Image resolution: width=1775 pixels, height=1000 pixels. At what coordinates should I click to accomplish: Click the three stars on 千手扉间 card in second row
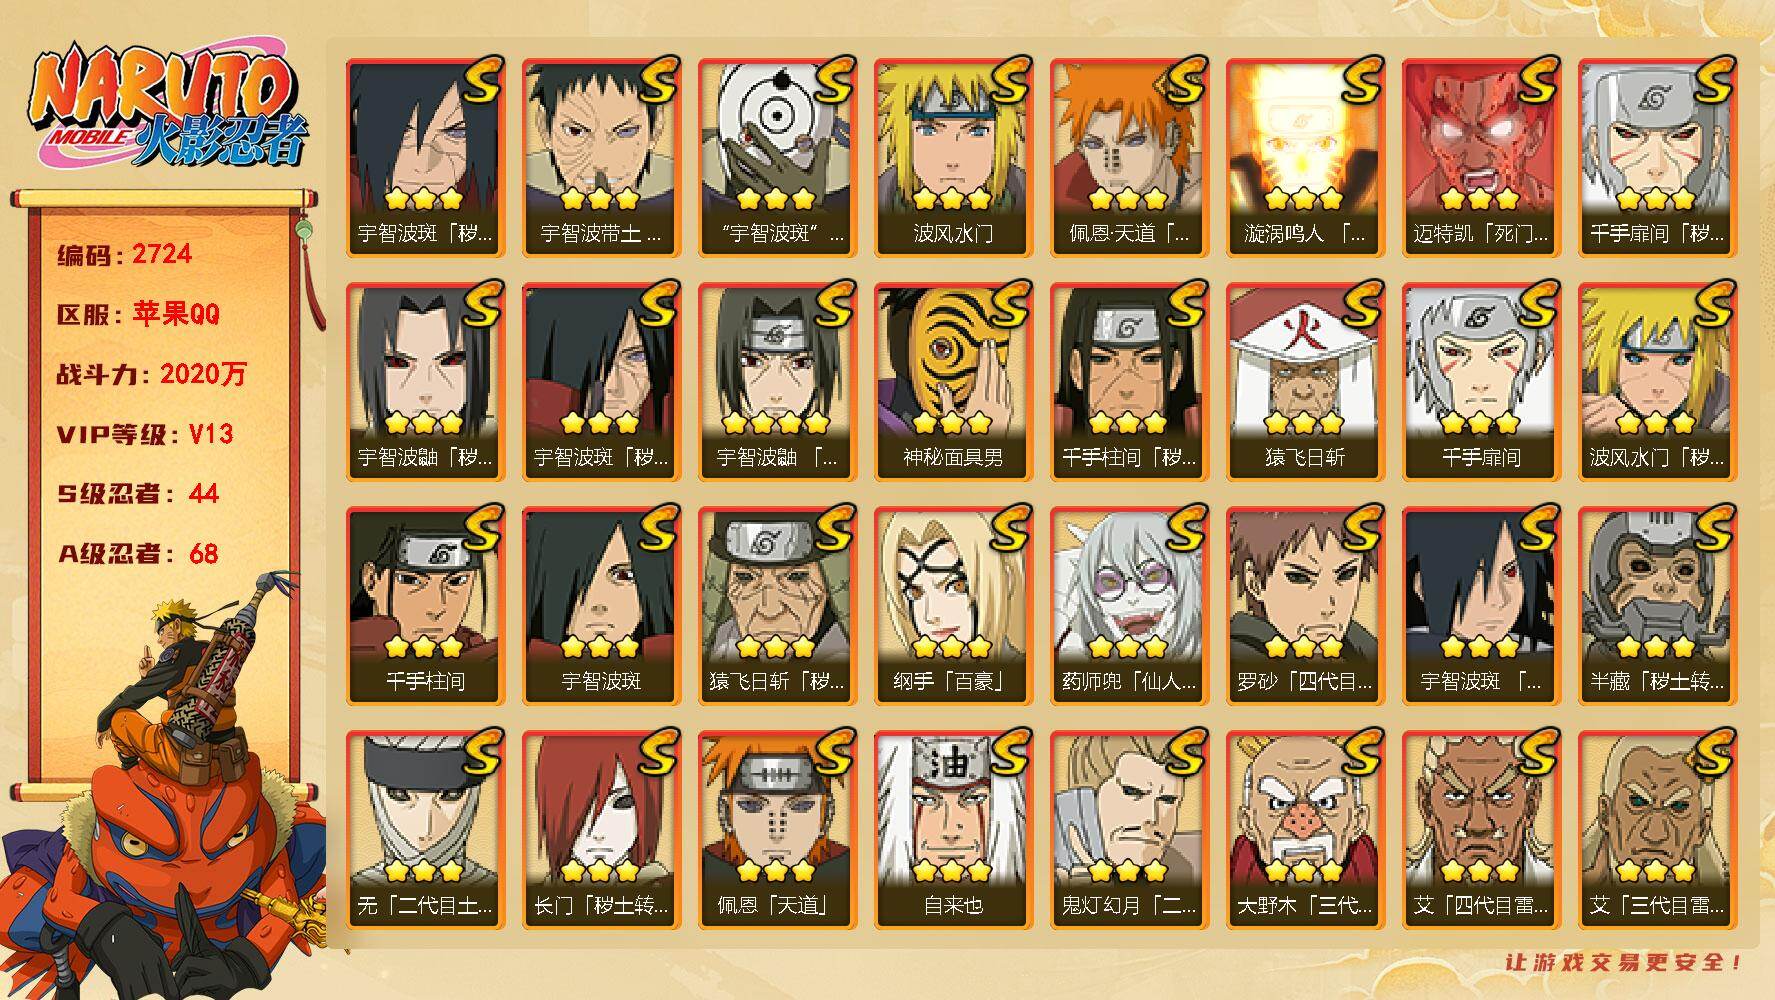click(1481, 423)
